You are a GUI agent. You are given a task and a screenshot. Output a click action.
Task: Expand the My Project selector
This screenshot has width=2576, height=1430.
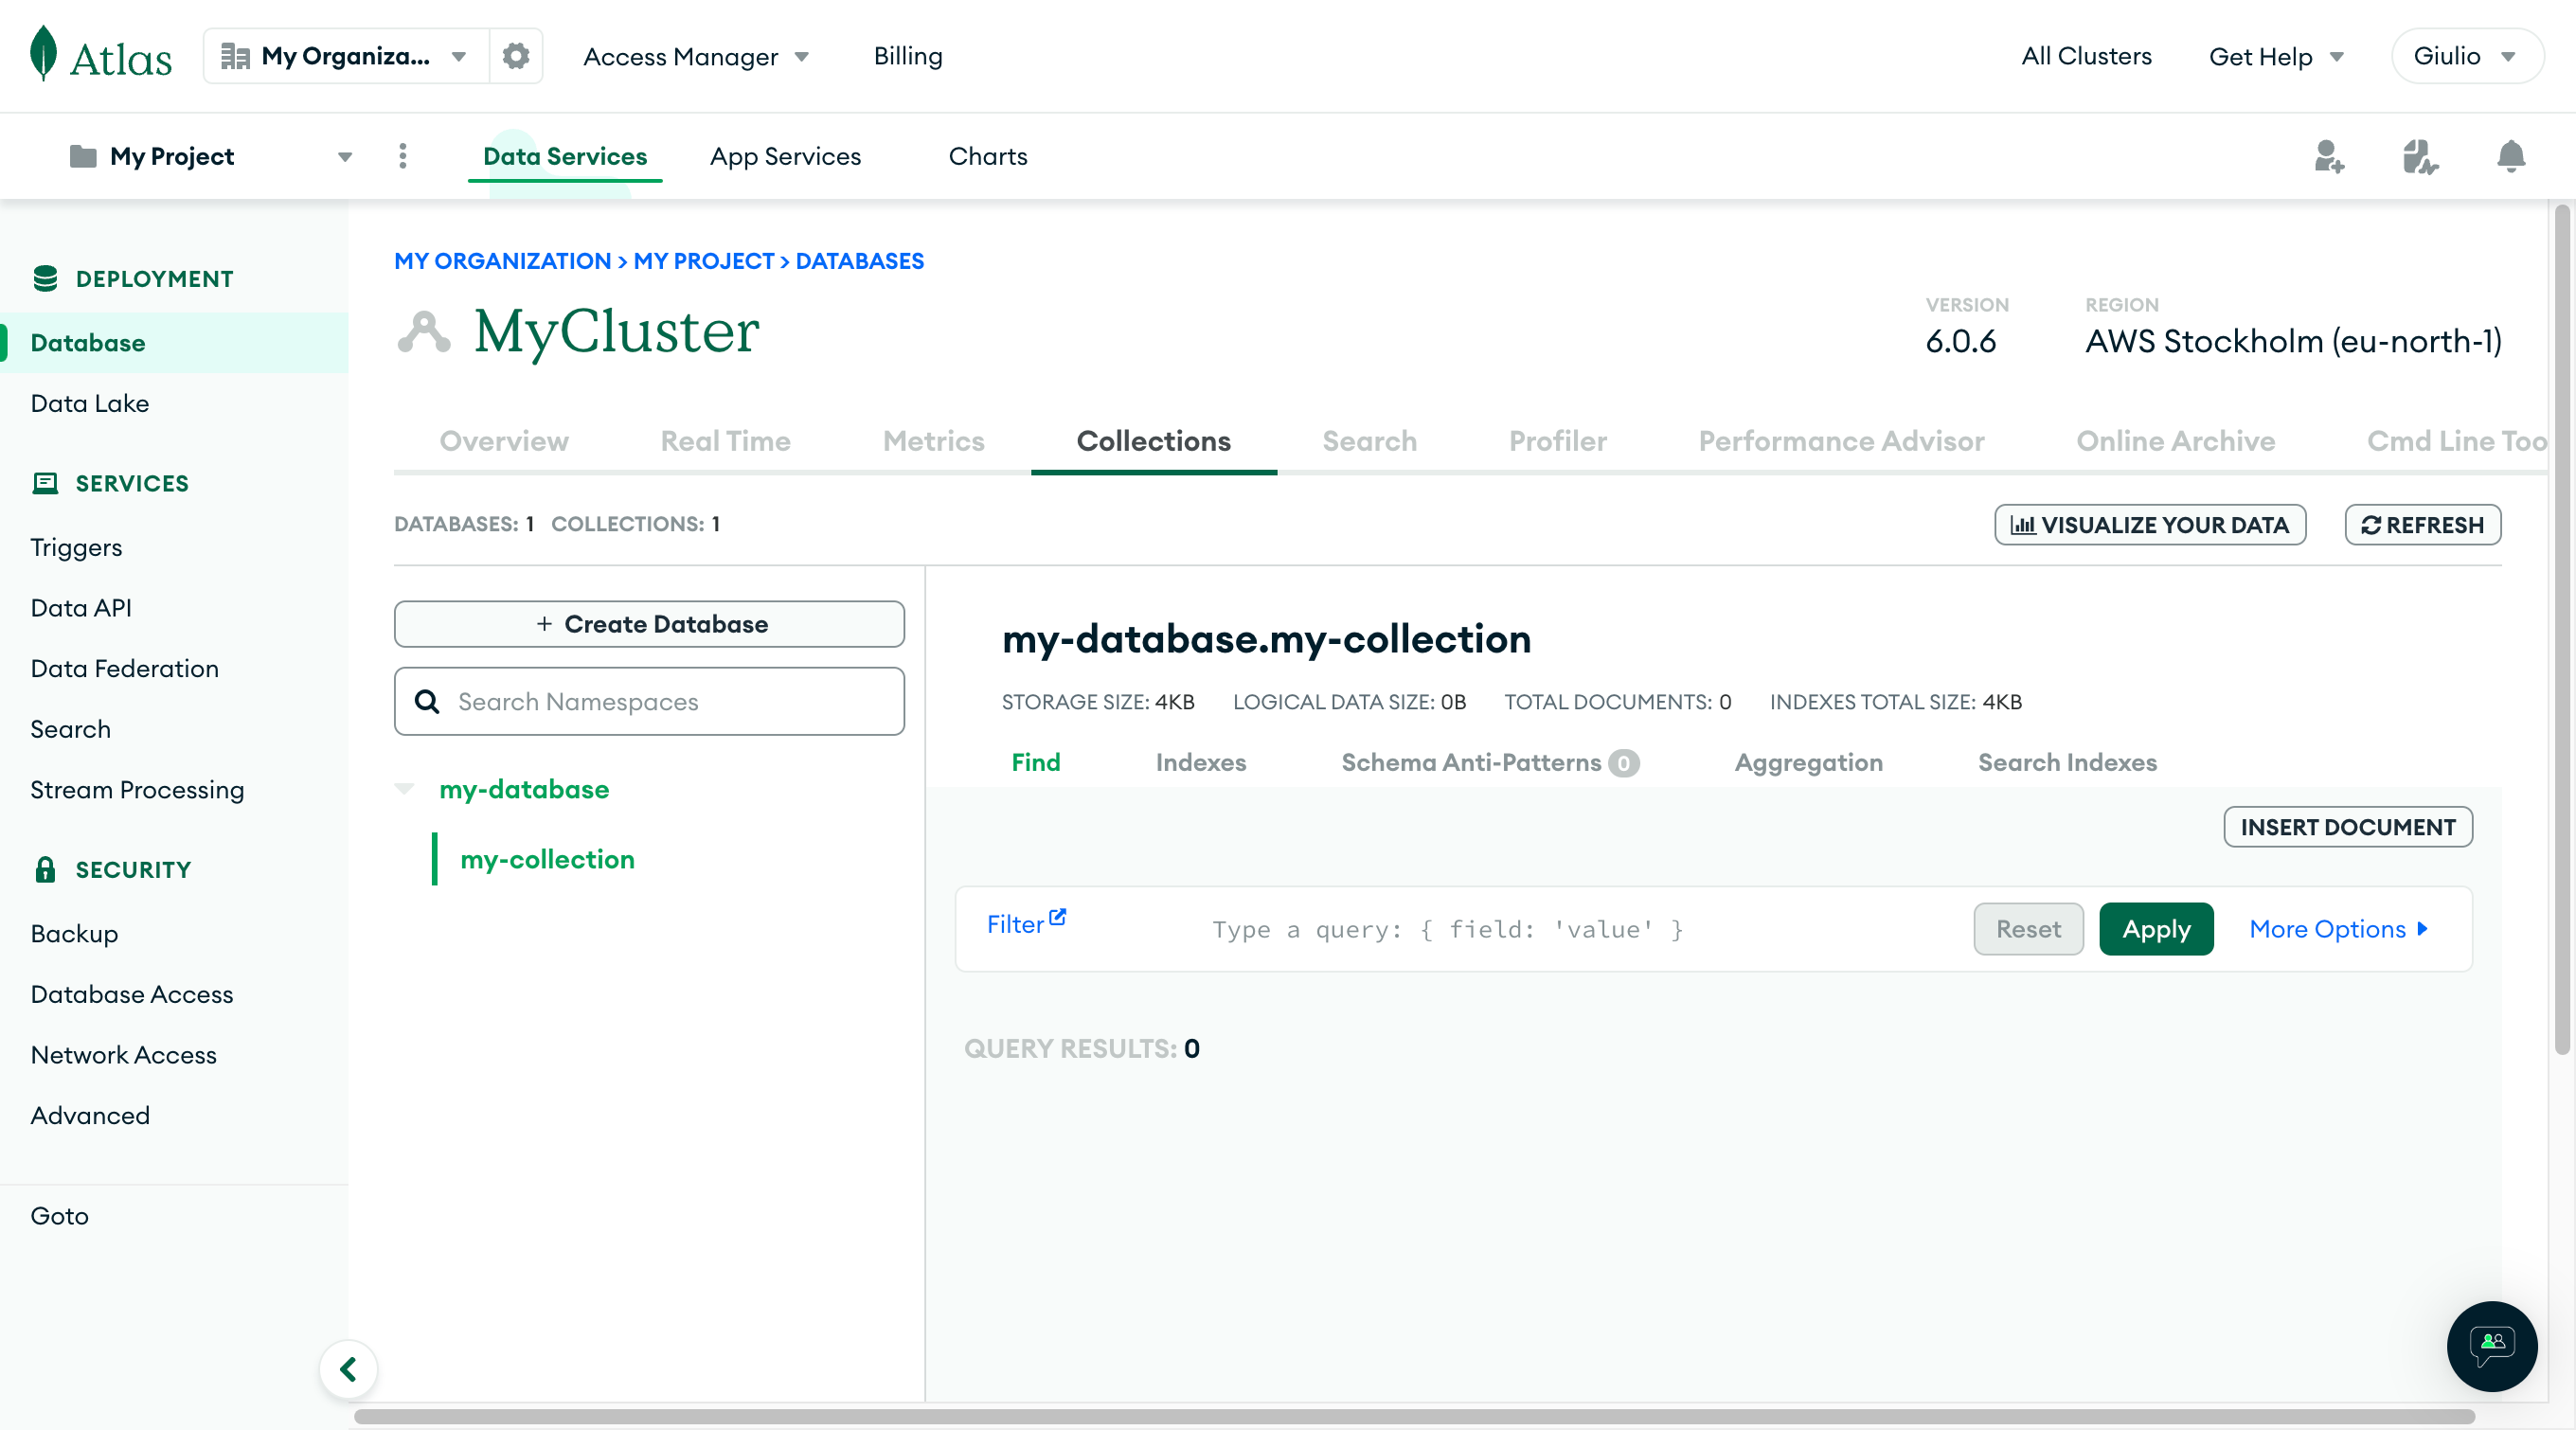pos(344,156)
